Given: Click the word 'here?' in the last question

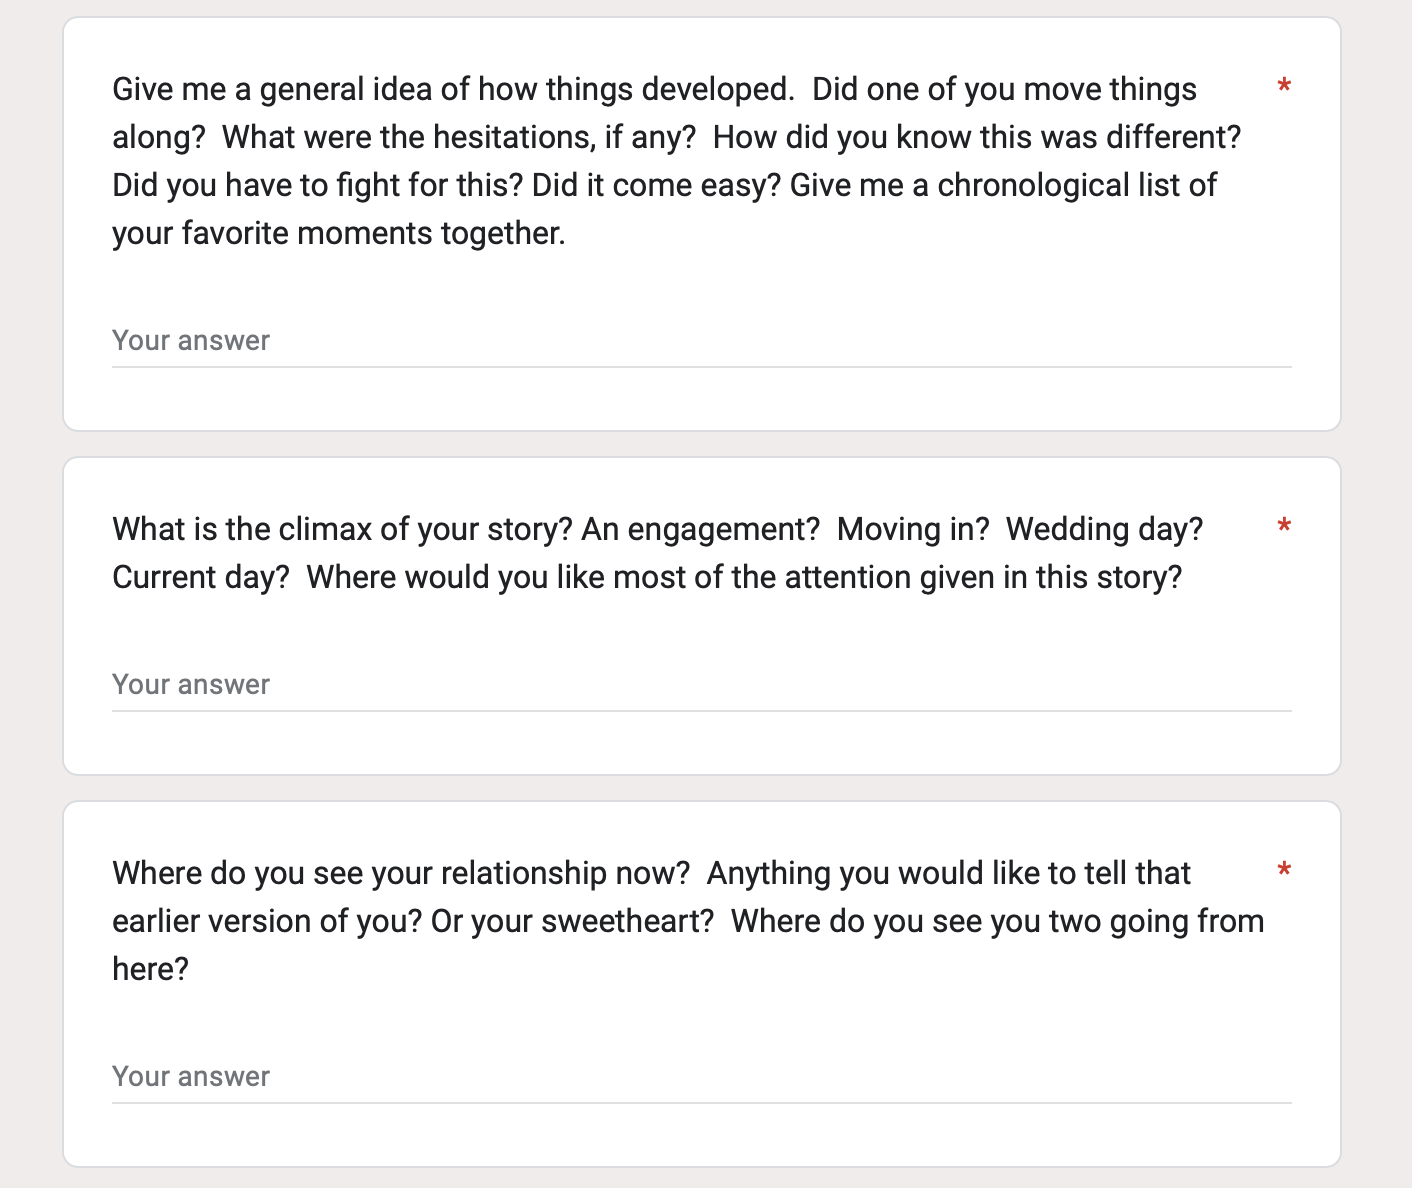Looking at the screenshot, I should (x=150, y=970).
